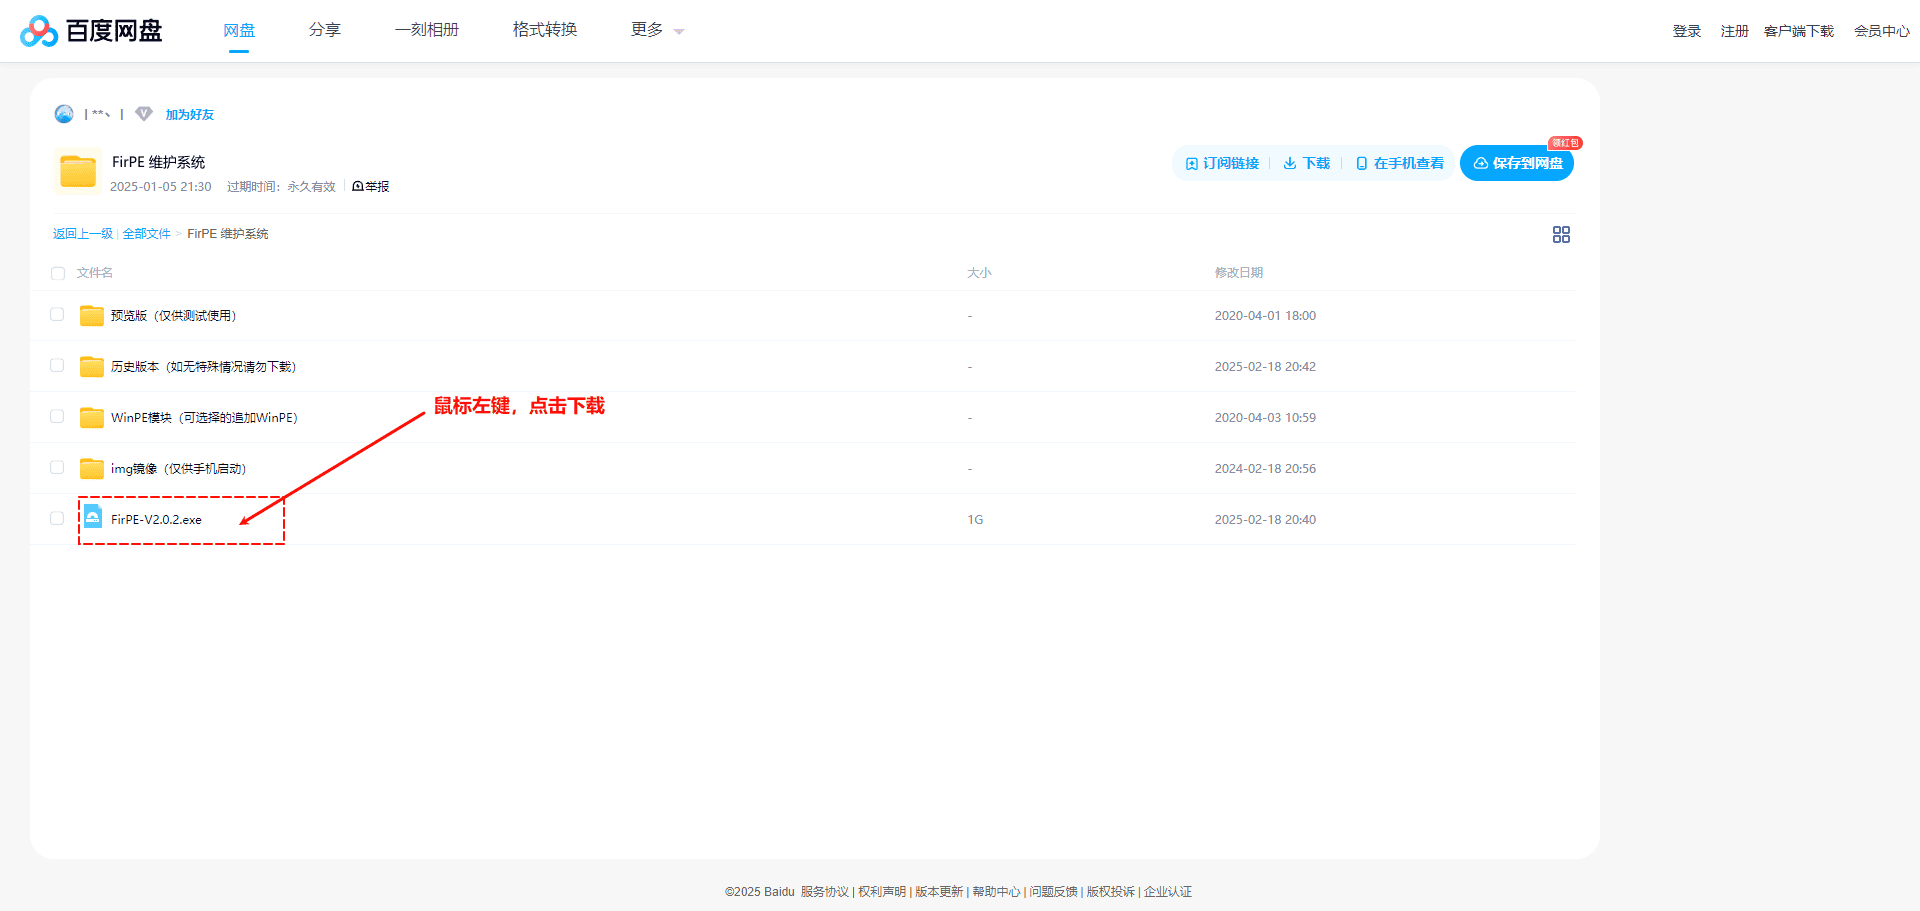The height and width of the screenshot is (911, 1920).
Task: Click 订阅链接 subscribe button
Action: tap(1222, 163)
